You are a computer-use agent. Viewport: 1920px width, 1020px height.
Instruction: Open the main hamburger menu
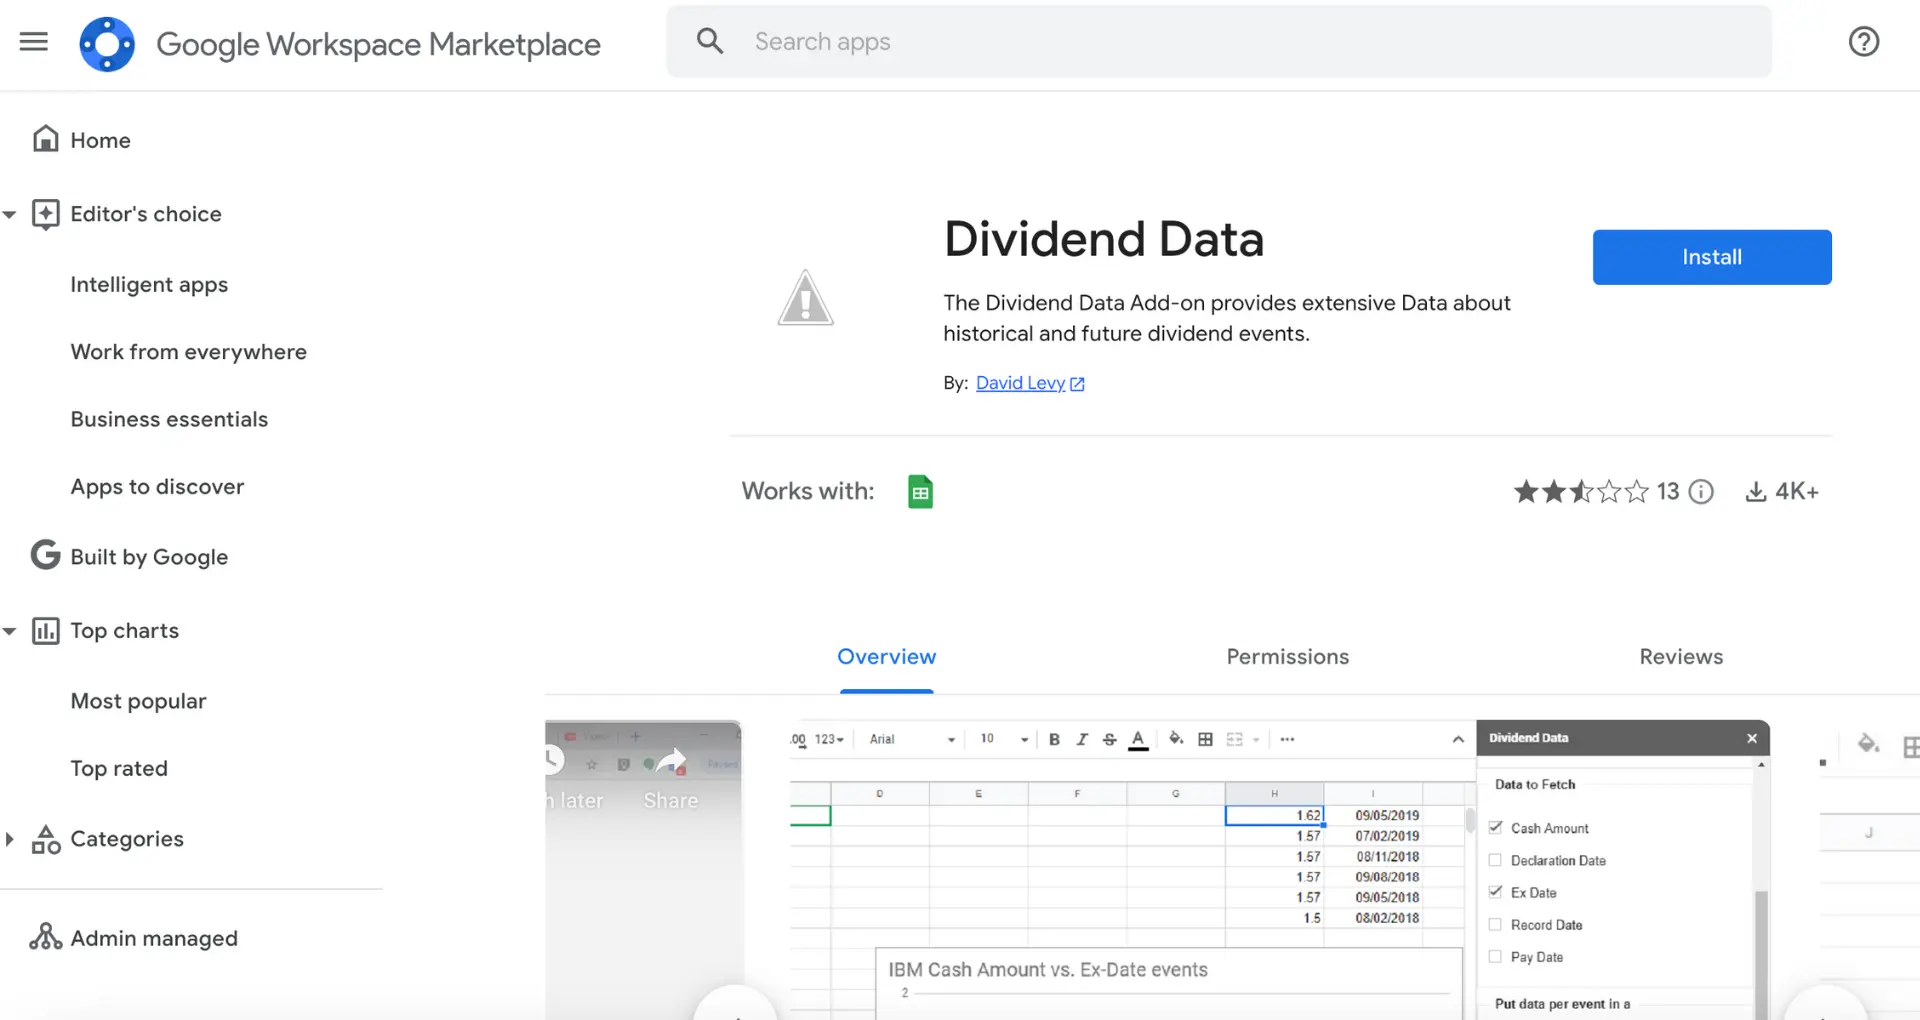point(34,41)
